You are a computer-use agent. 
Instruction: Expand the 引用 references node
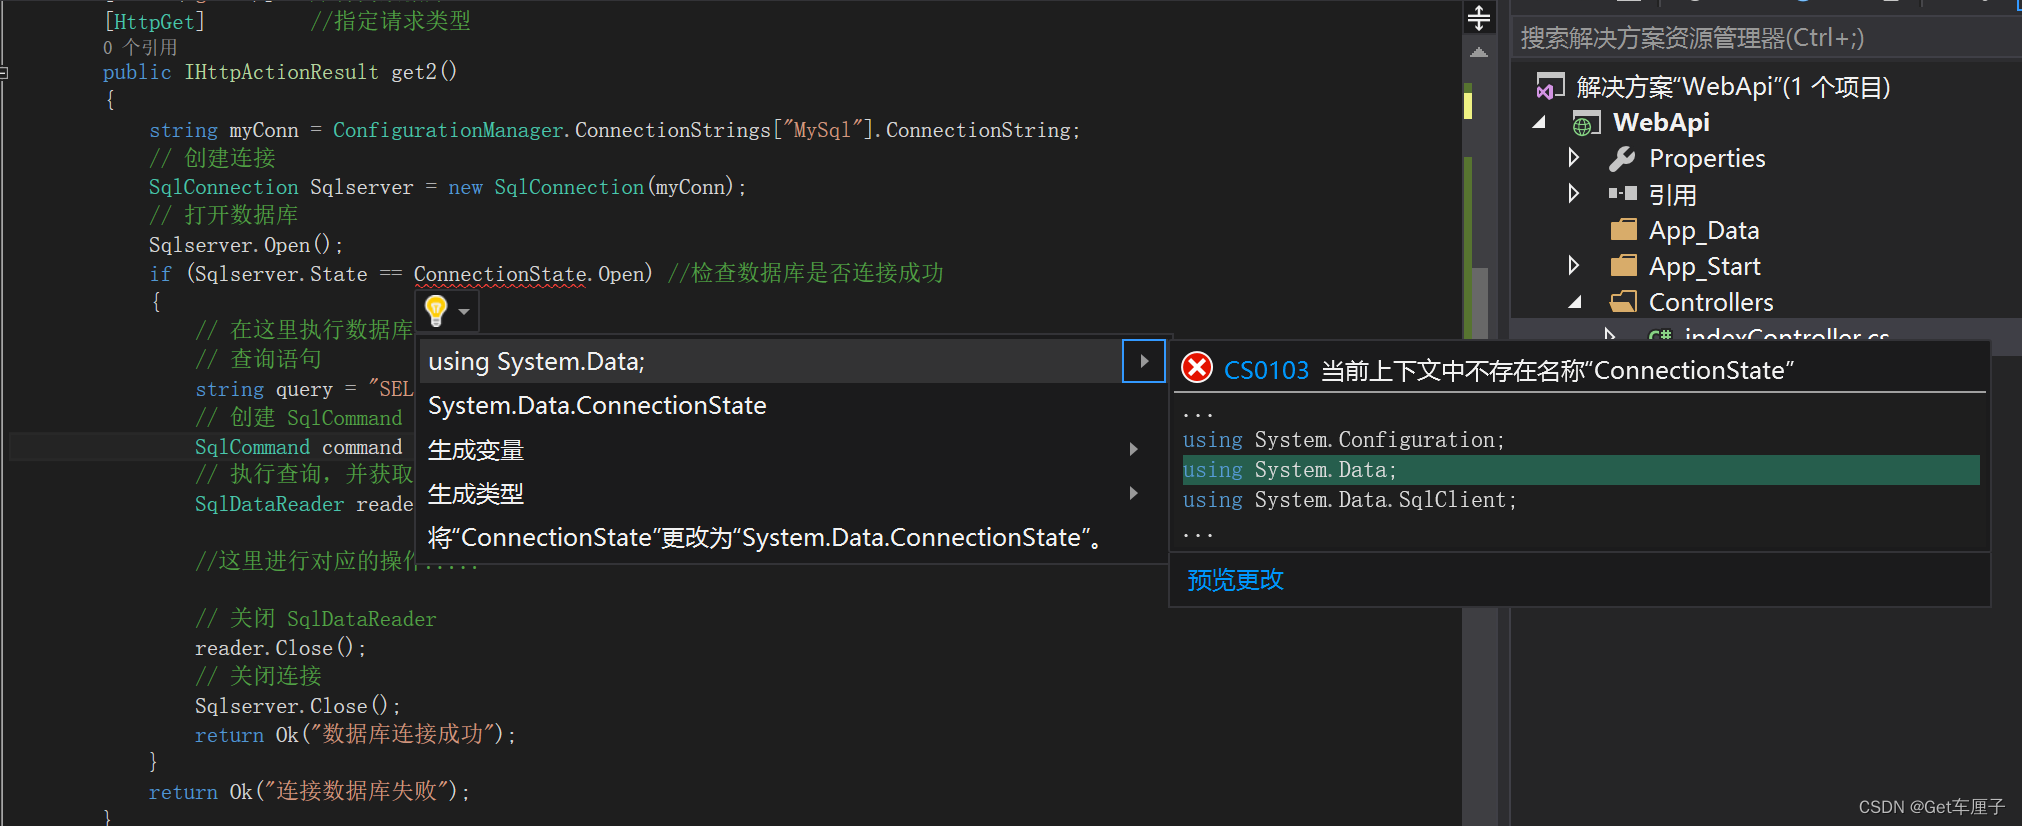click(1574, 193)
